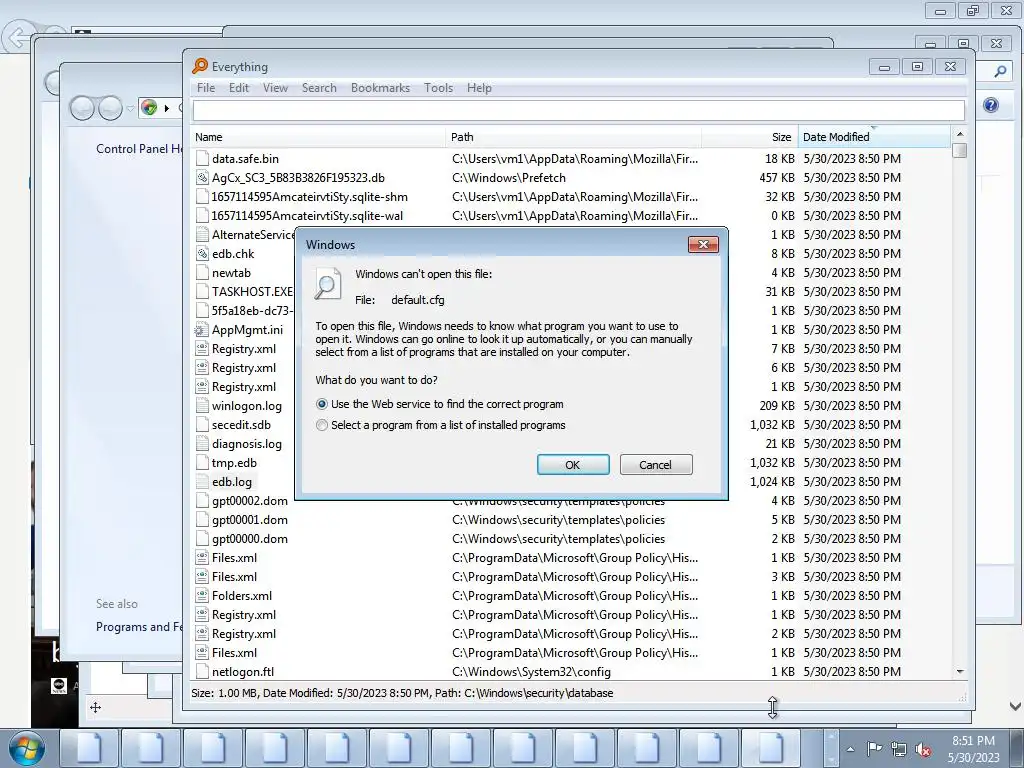Open the File menu in Everything
Viewport: 1024px width, 768px height.
[x=206, y=88]
